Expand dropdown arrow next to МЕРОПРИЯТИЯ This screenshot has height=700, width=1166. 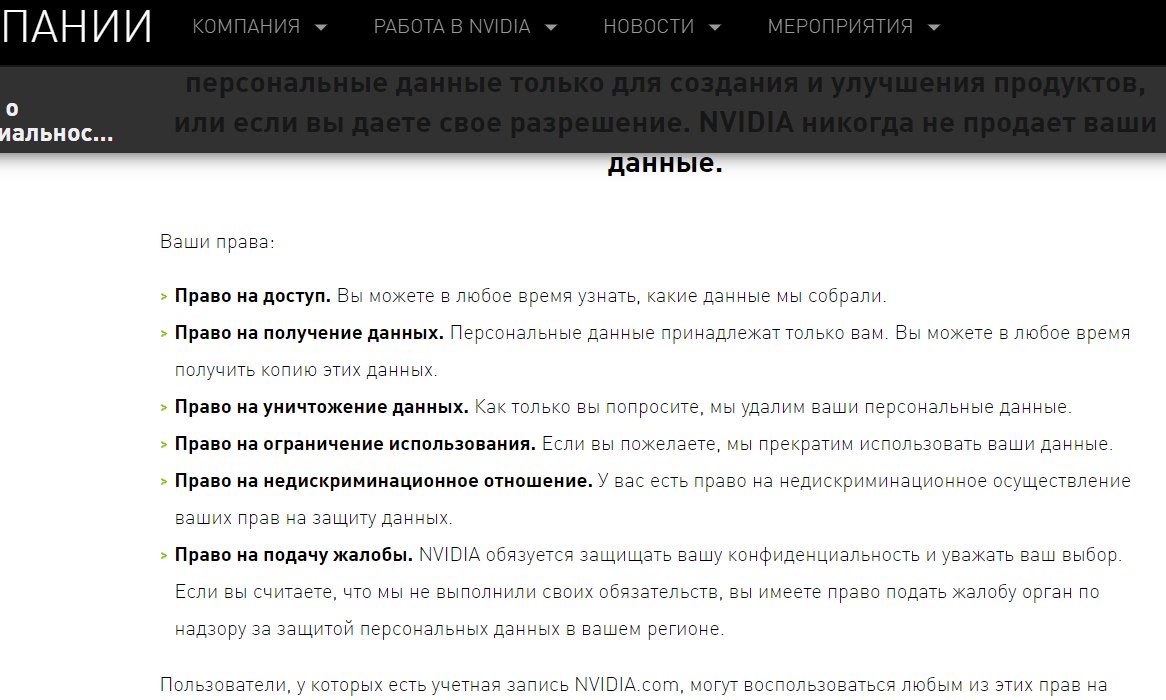(934, 28)
